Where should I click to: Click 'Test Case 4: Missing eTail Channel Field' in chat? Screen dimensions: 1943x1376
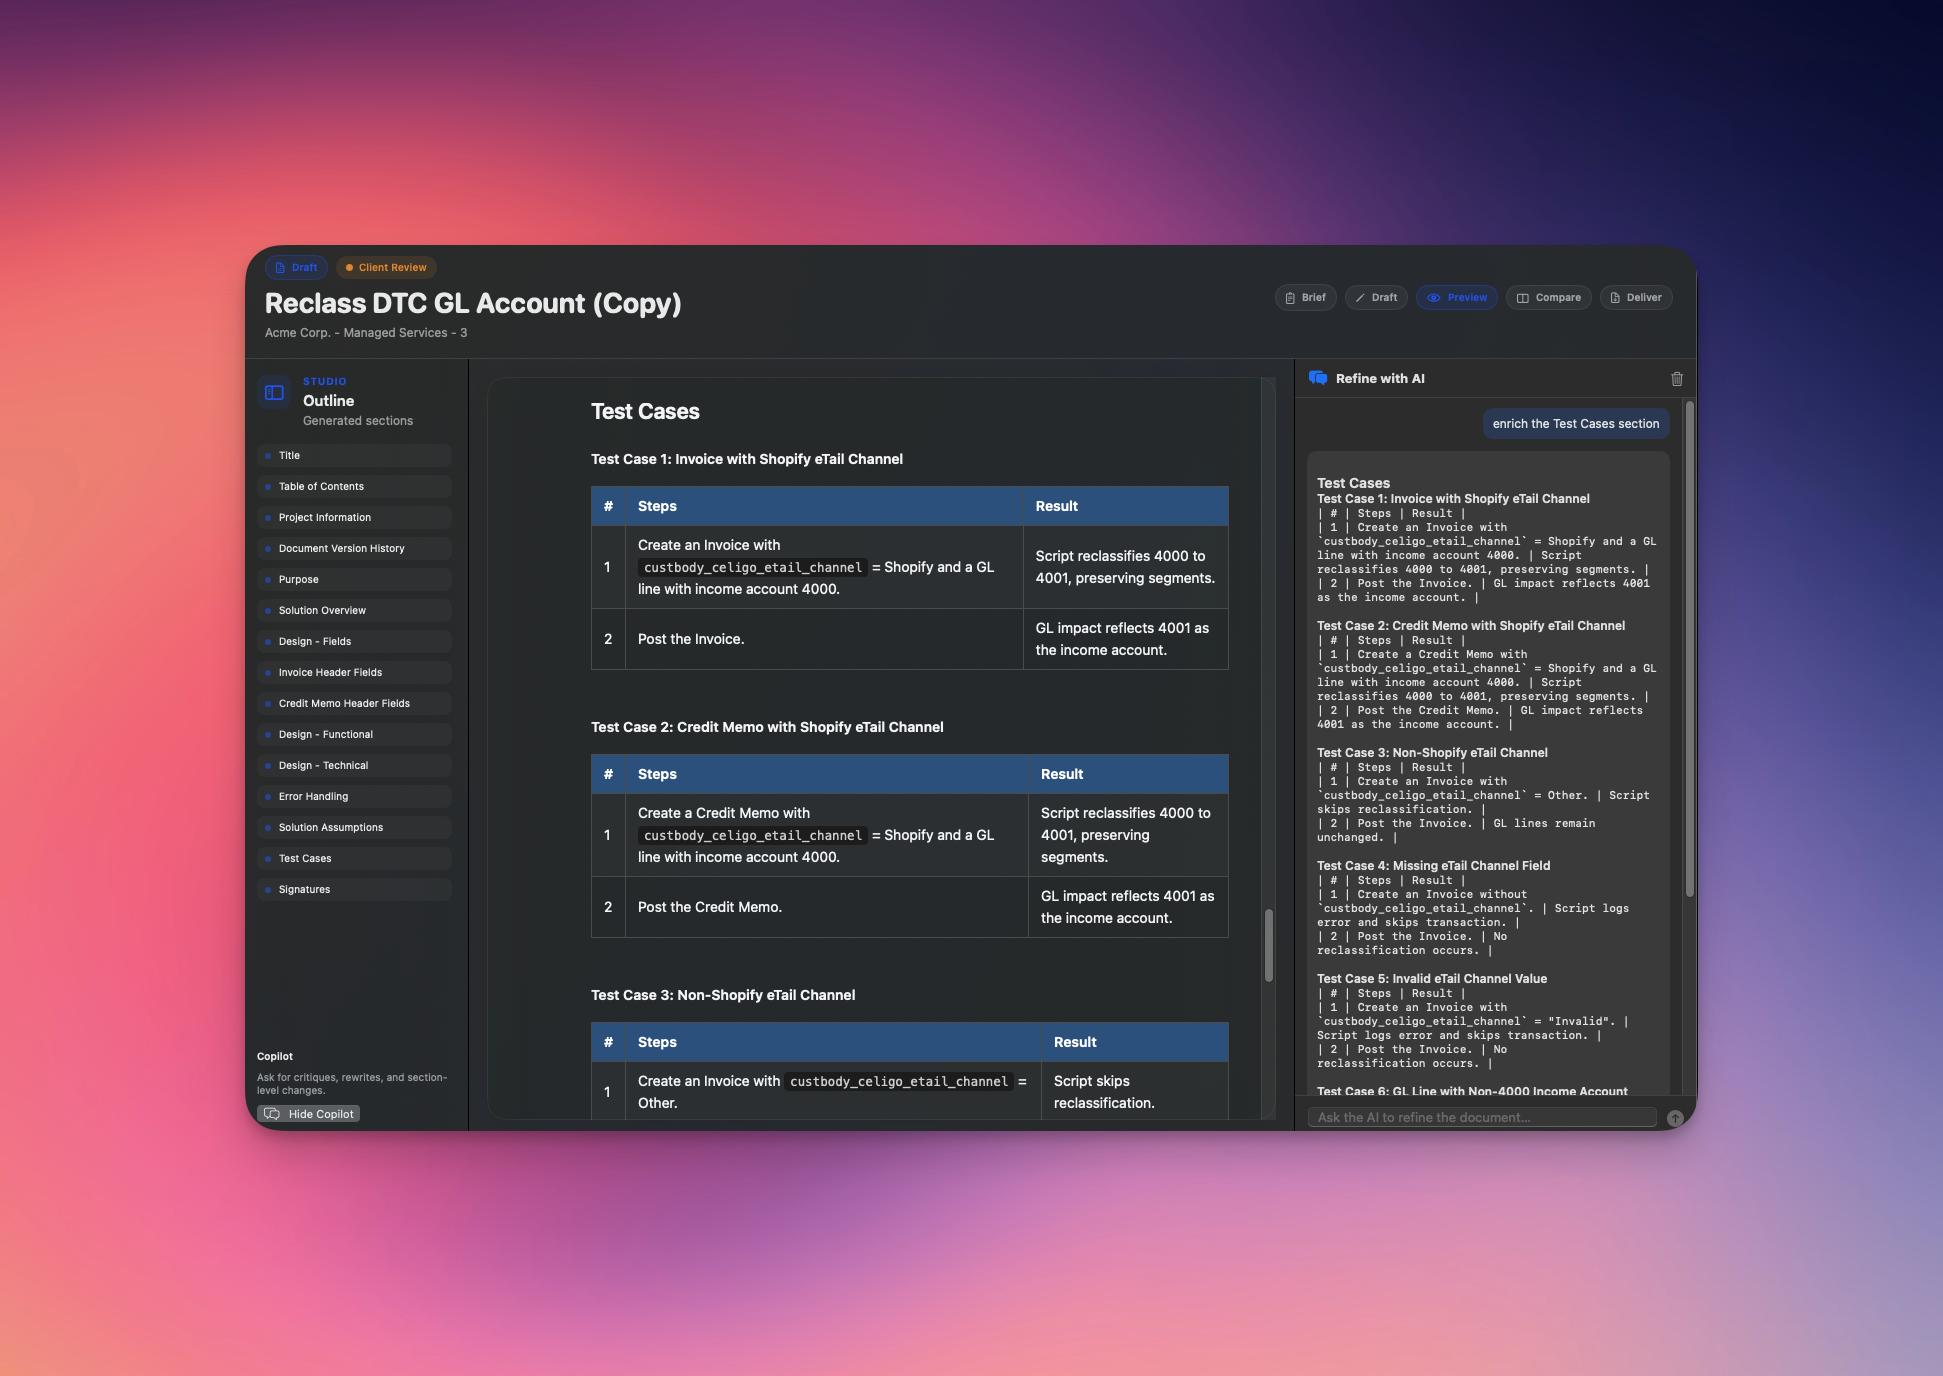pos(1433,866)
